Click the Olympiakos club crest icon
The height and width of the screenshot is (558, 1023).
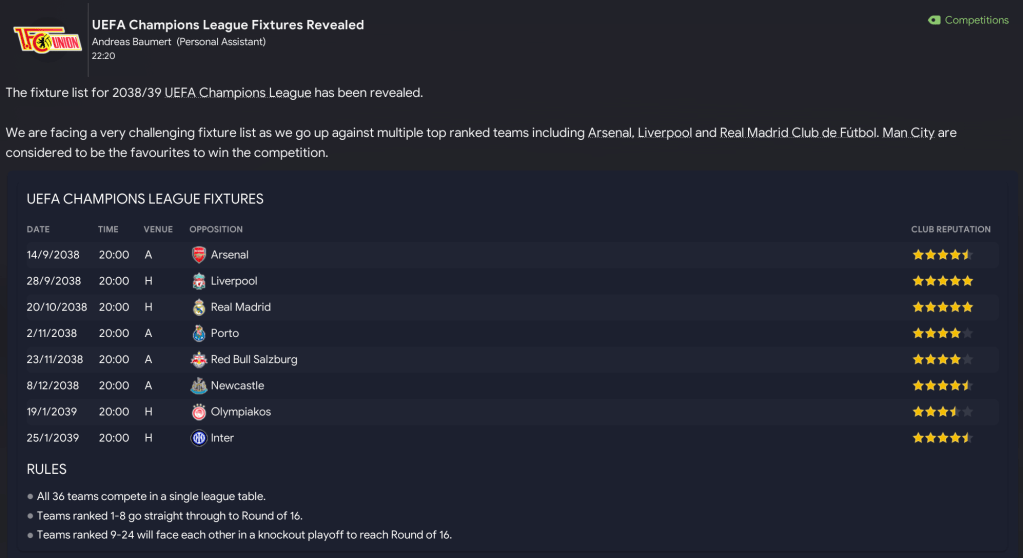pyautogui.click(x=198, y=411)
